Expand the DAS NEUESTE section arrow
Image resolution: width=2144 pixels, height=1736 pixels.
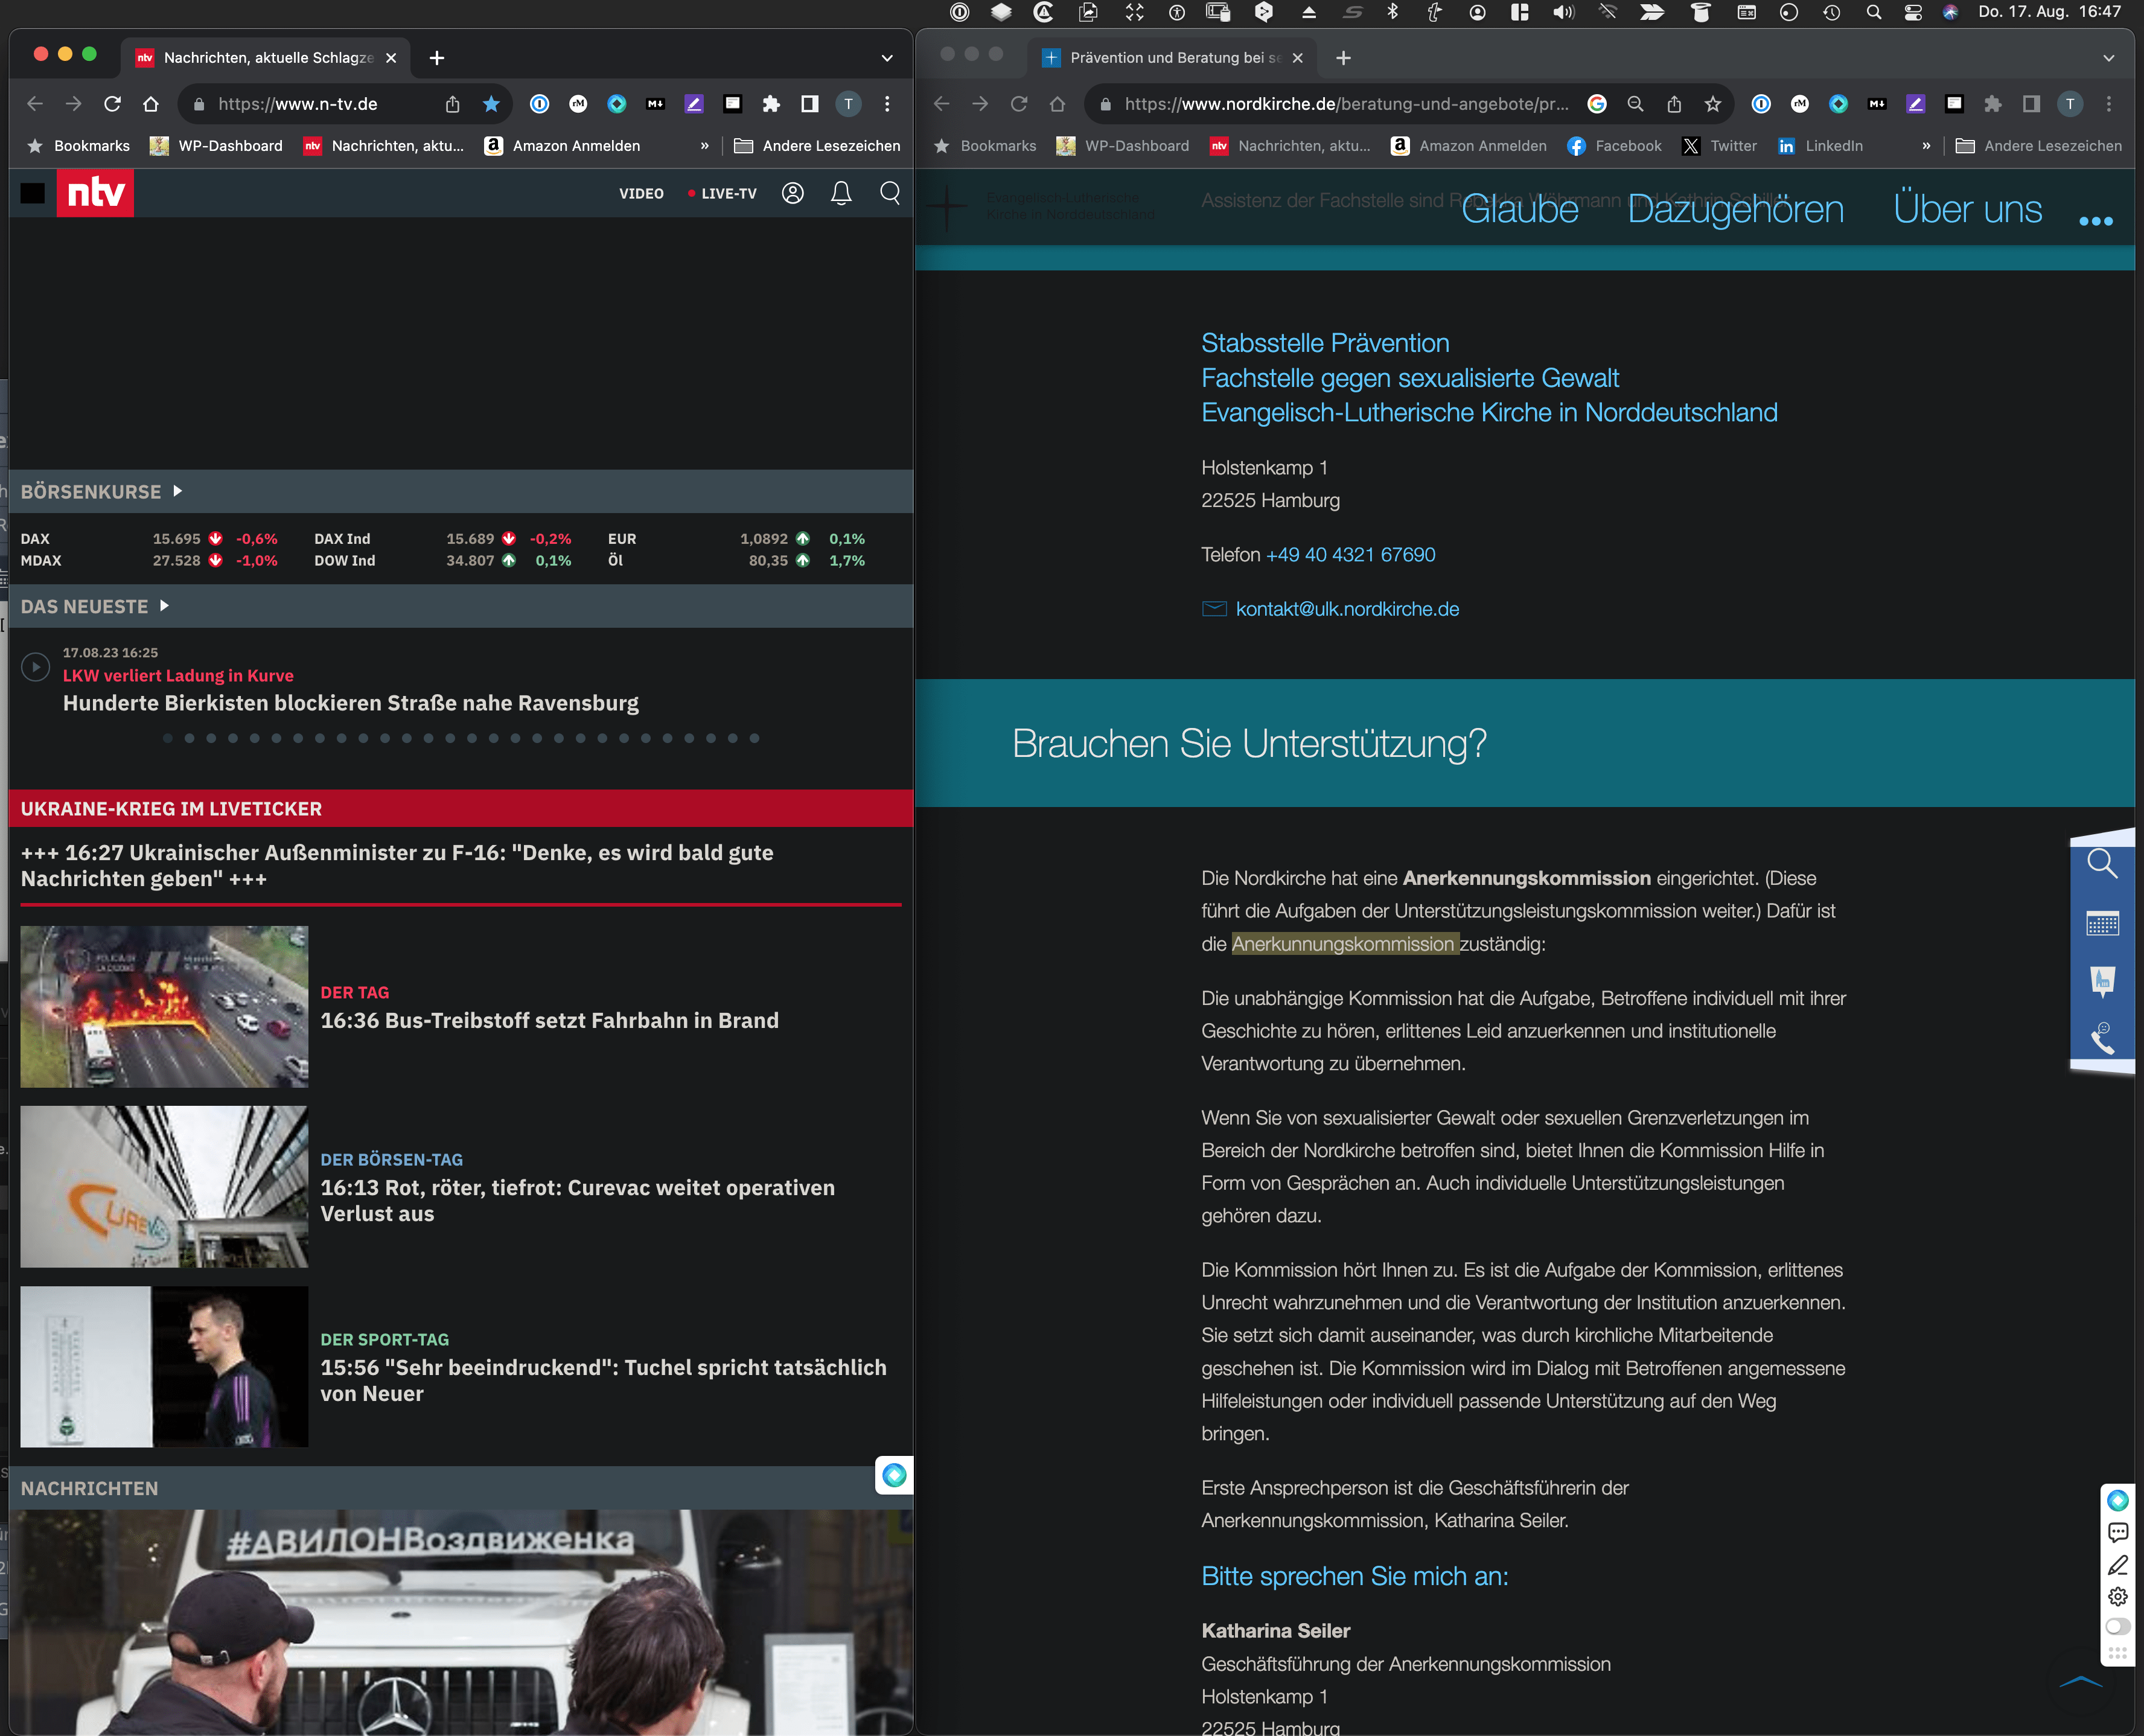pos(164,606)
